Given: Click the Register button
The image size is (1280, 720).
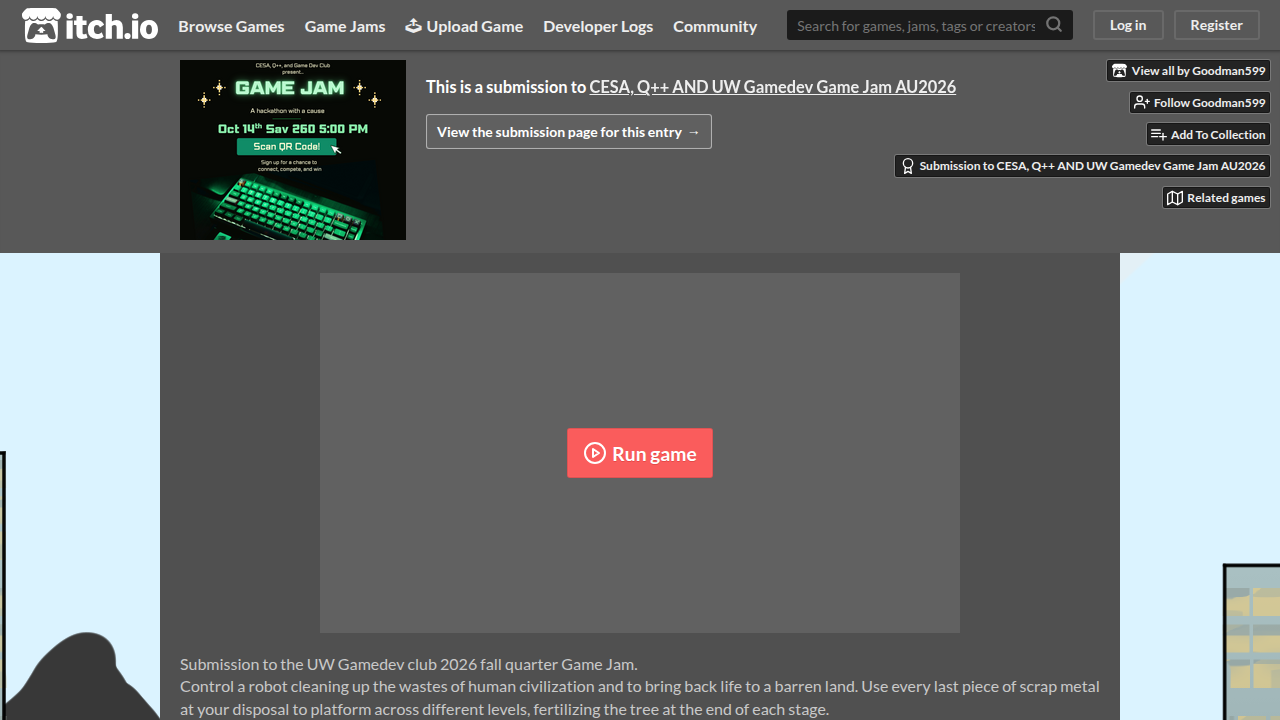Looking at the screenshot, I should point(1216,25).
